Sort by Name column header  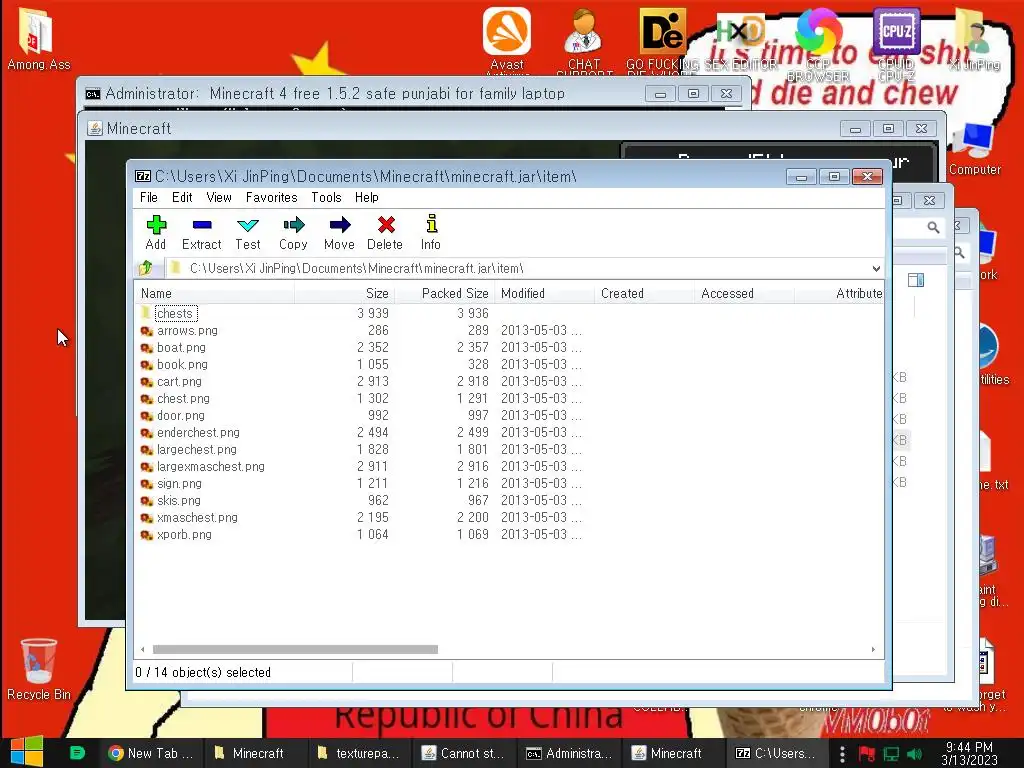215,293
